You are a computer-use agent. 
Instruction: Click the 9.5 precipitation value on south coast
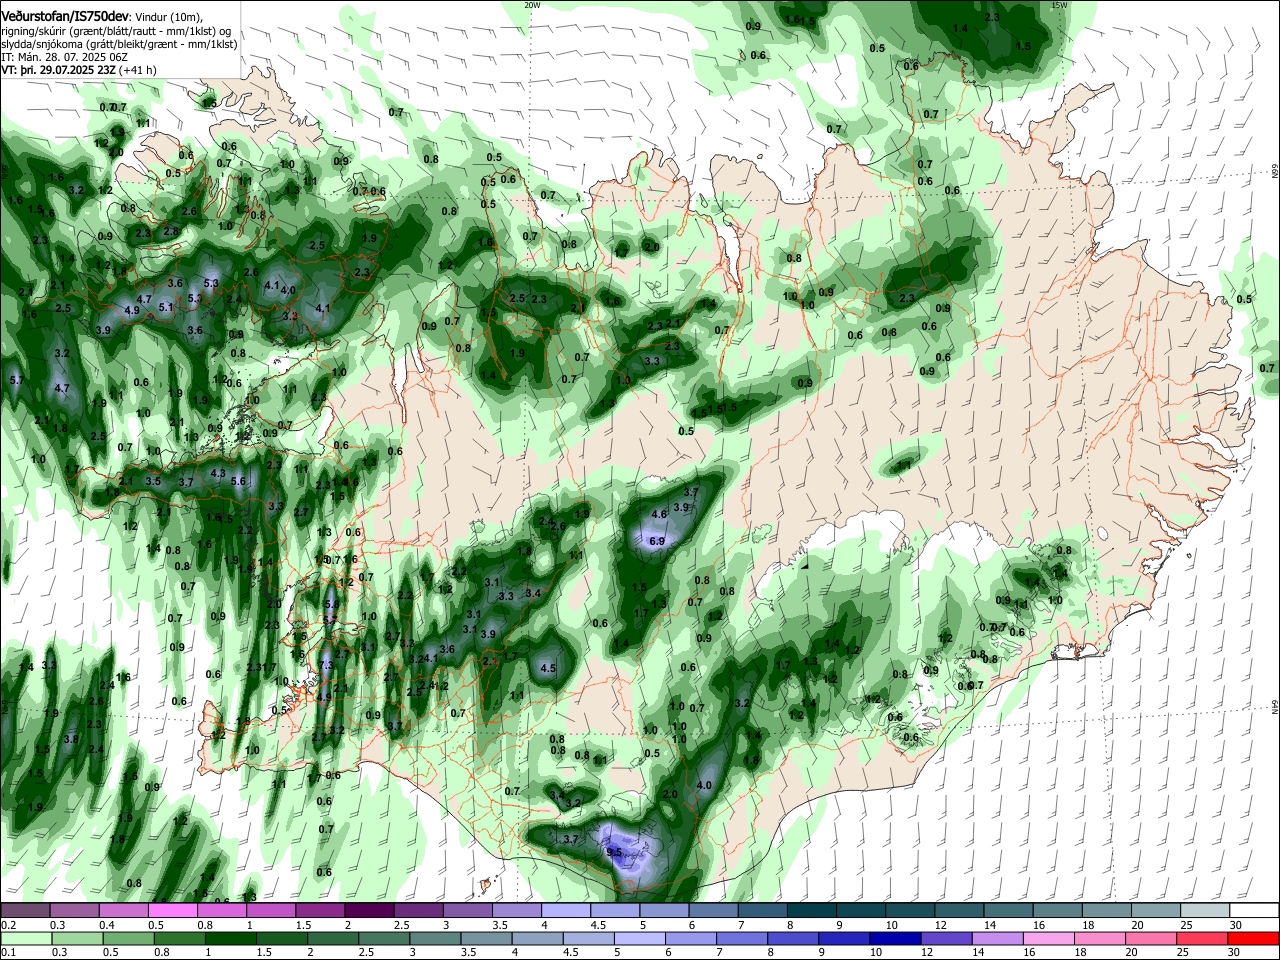(614, 852)
